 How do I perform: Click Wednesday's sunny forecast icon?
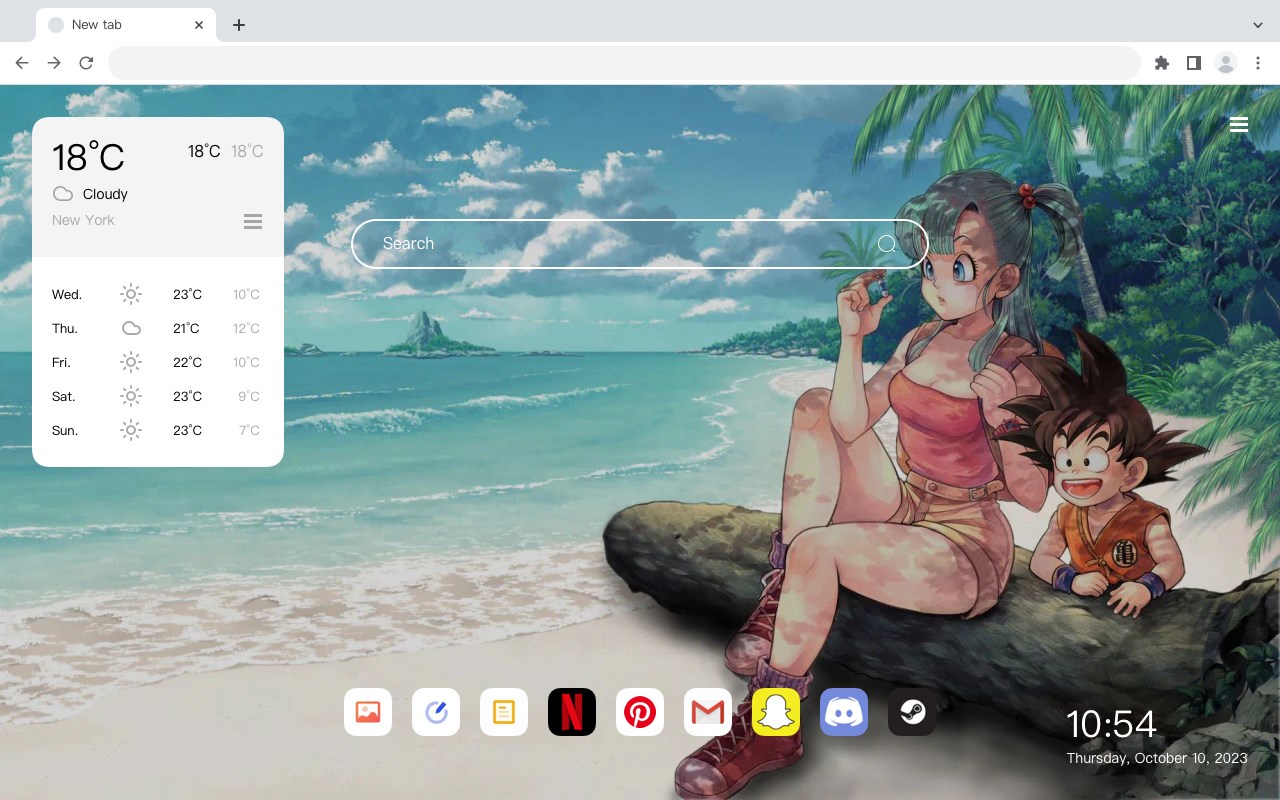[x=131, y=294]
